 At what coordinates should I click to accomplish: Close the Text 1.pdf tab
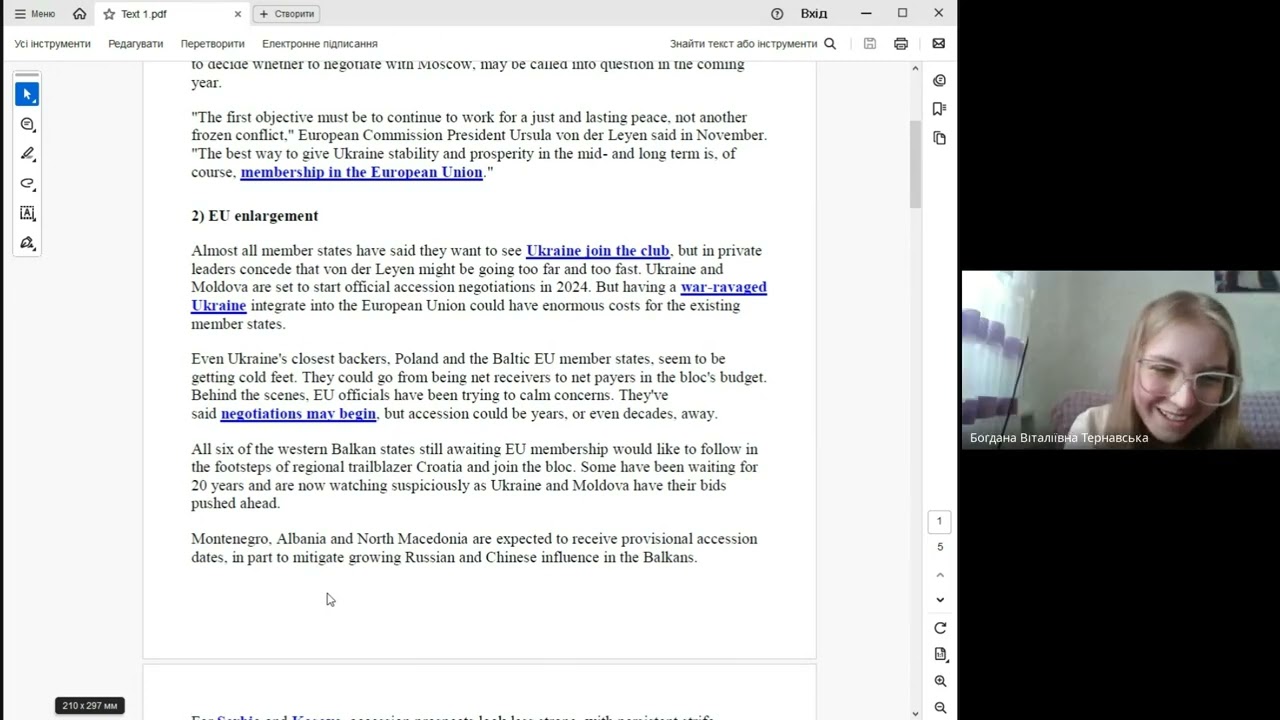click(238, 14)
